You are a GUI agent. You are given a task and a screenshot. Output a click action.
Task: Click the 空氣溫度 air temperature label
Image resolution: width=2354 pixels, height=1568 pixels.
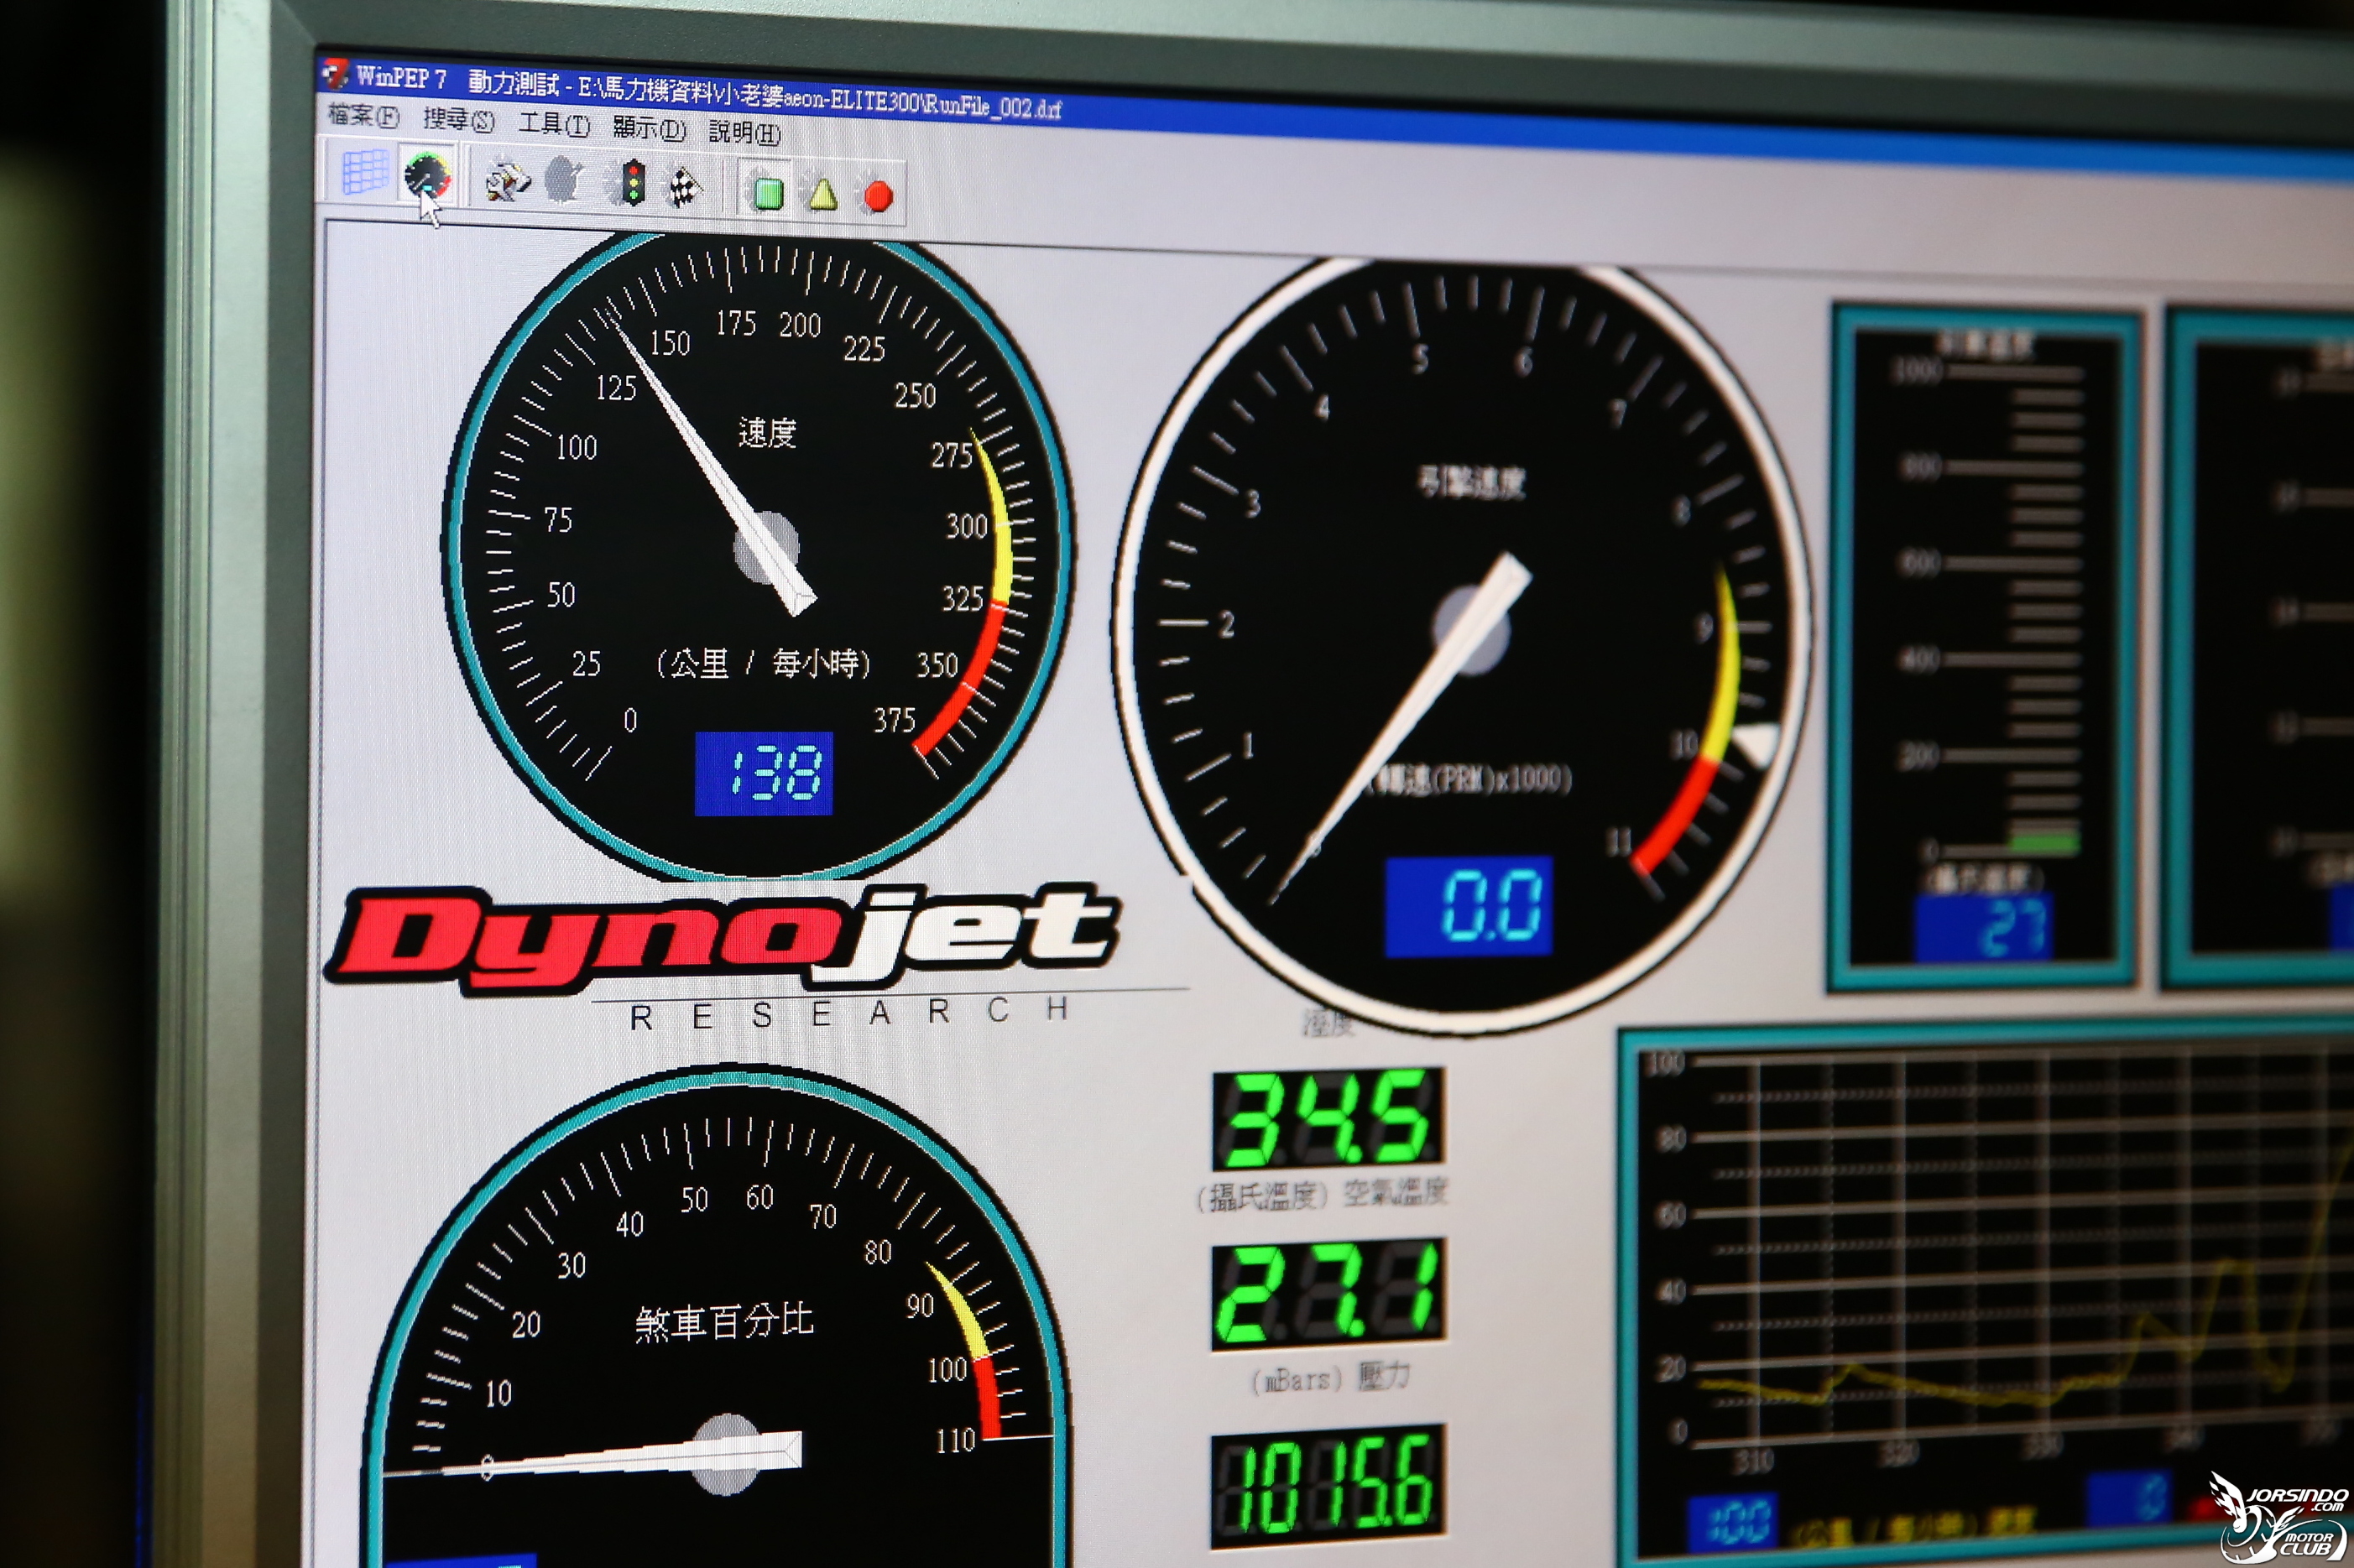[x=1395, y=1192]
